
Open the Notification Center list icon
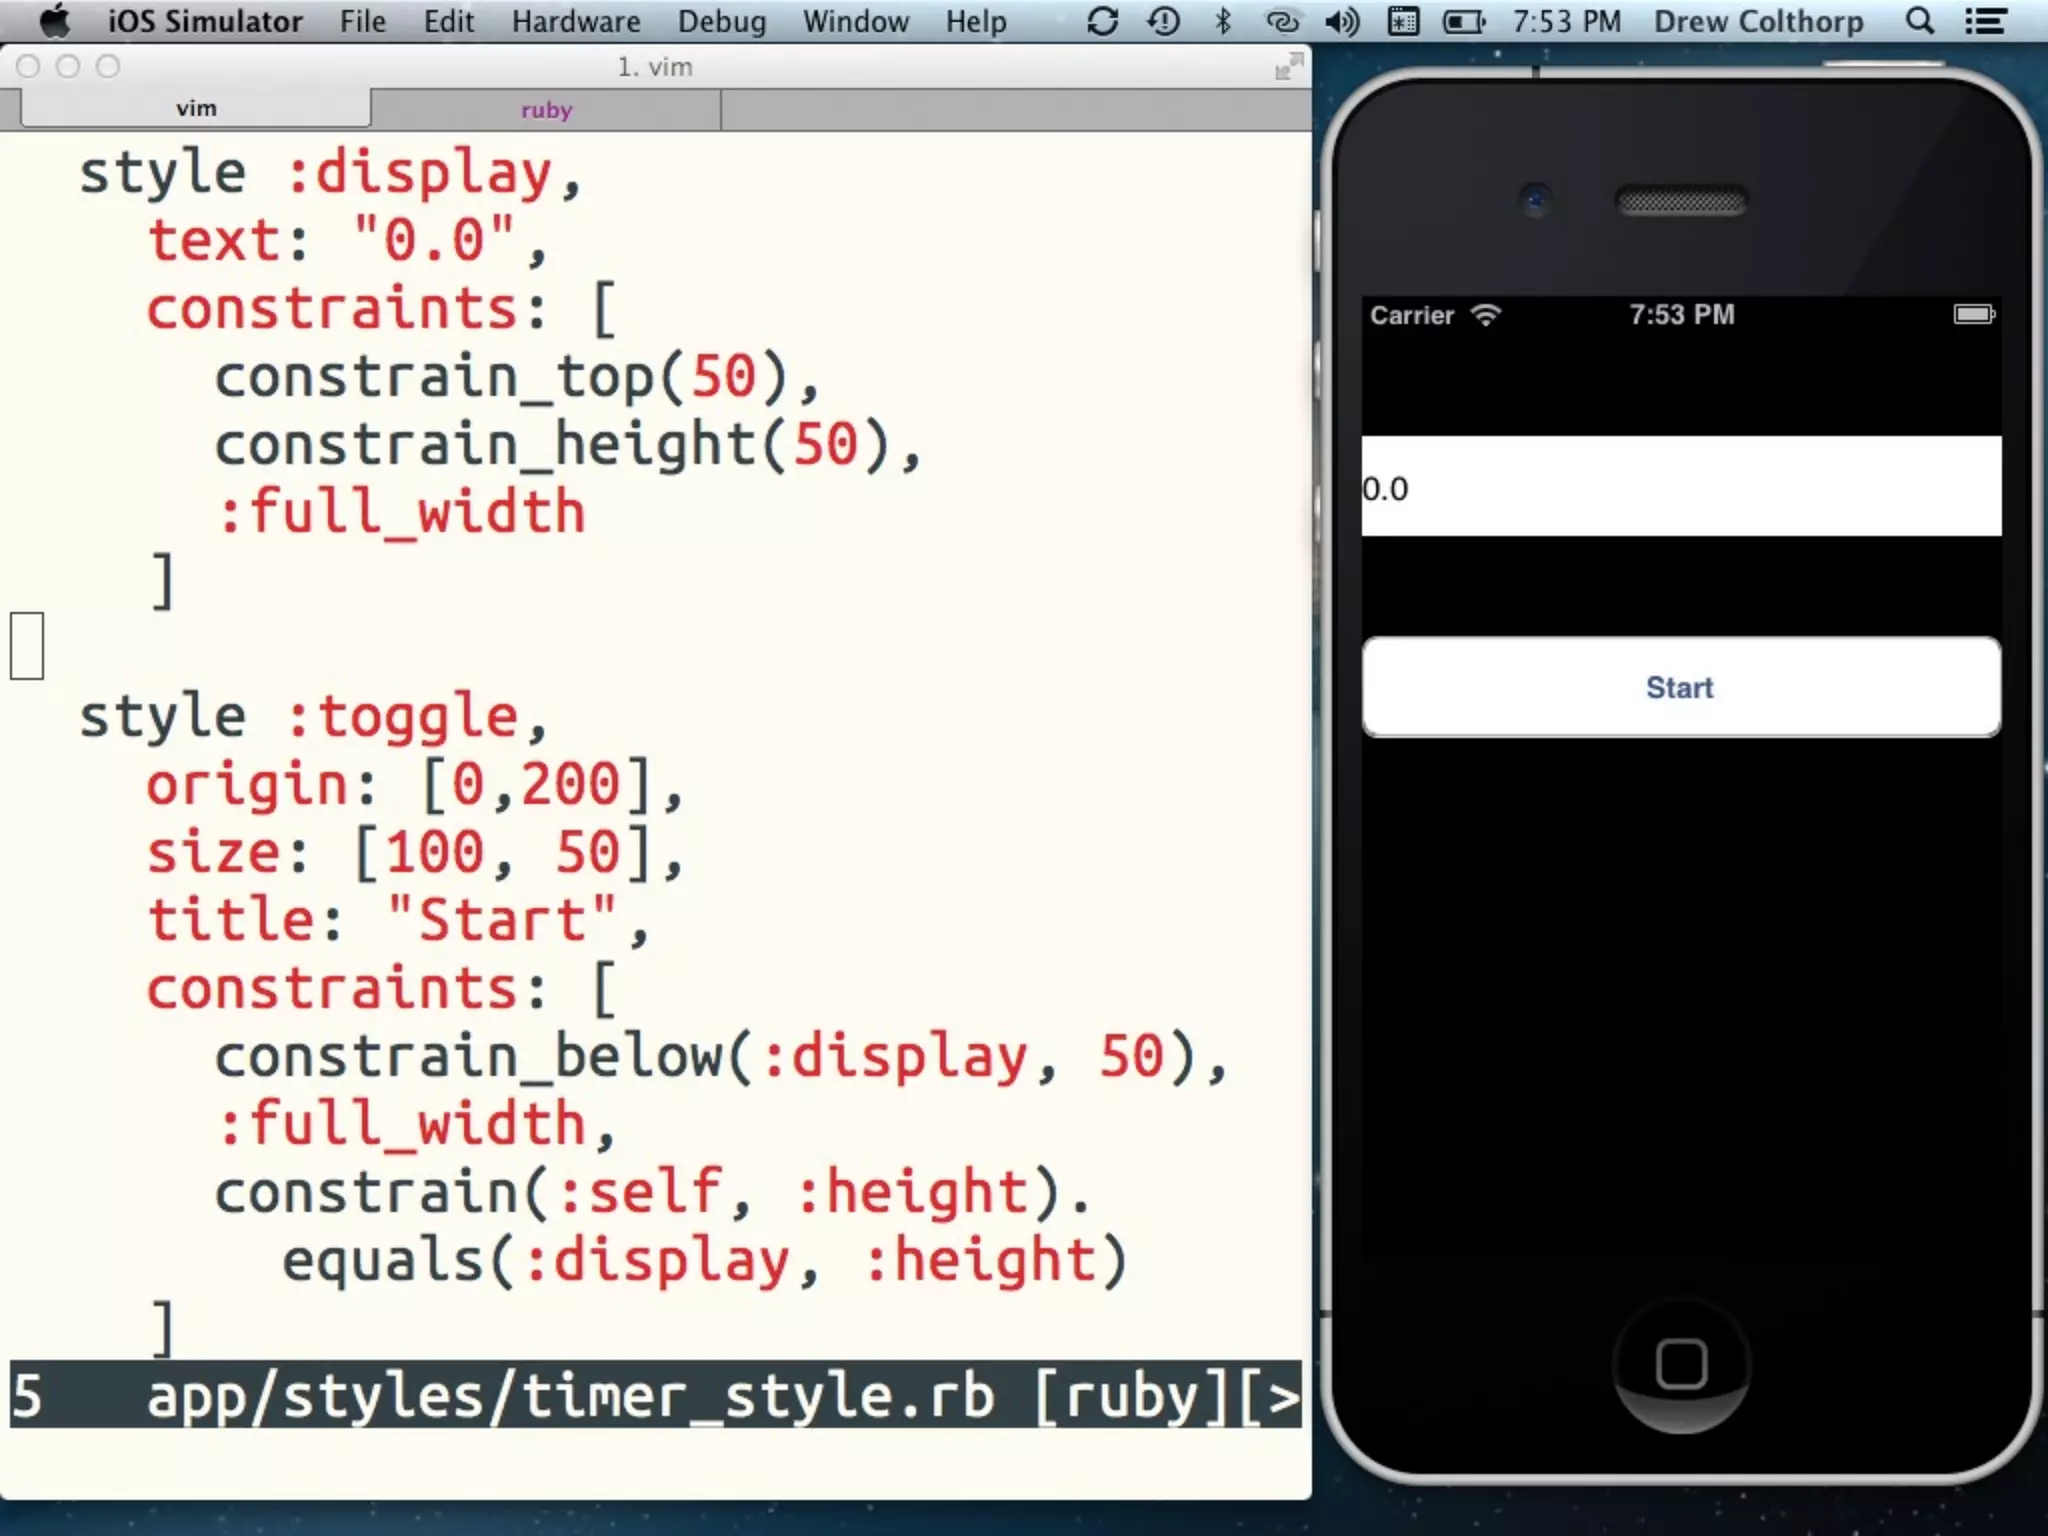coord(1985,21)
